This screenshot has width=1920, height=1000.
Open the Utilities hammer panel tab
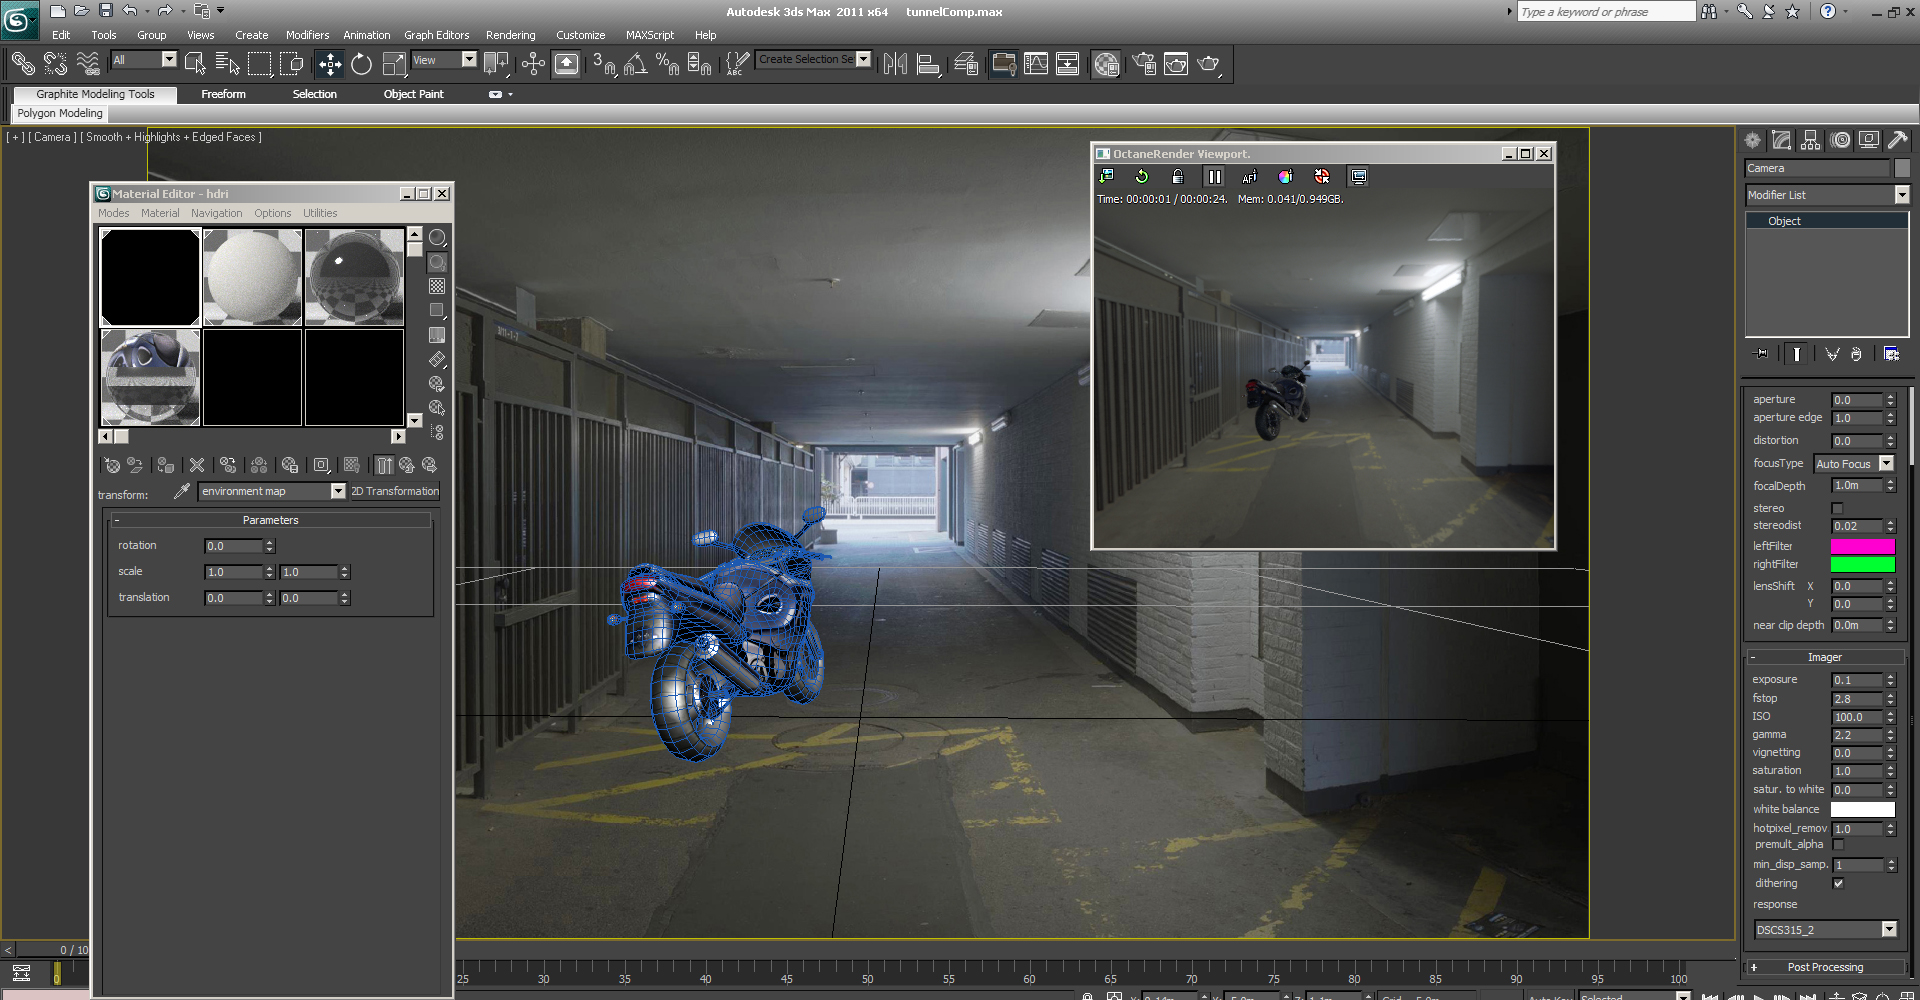pyautogui.click(x=1898, y=140)
